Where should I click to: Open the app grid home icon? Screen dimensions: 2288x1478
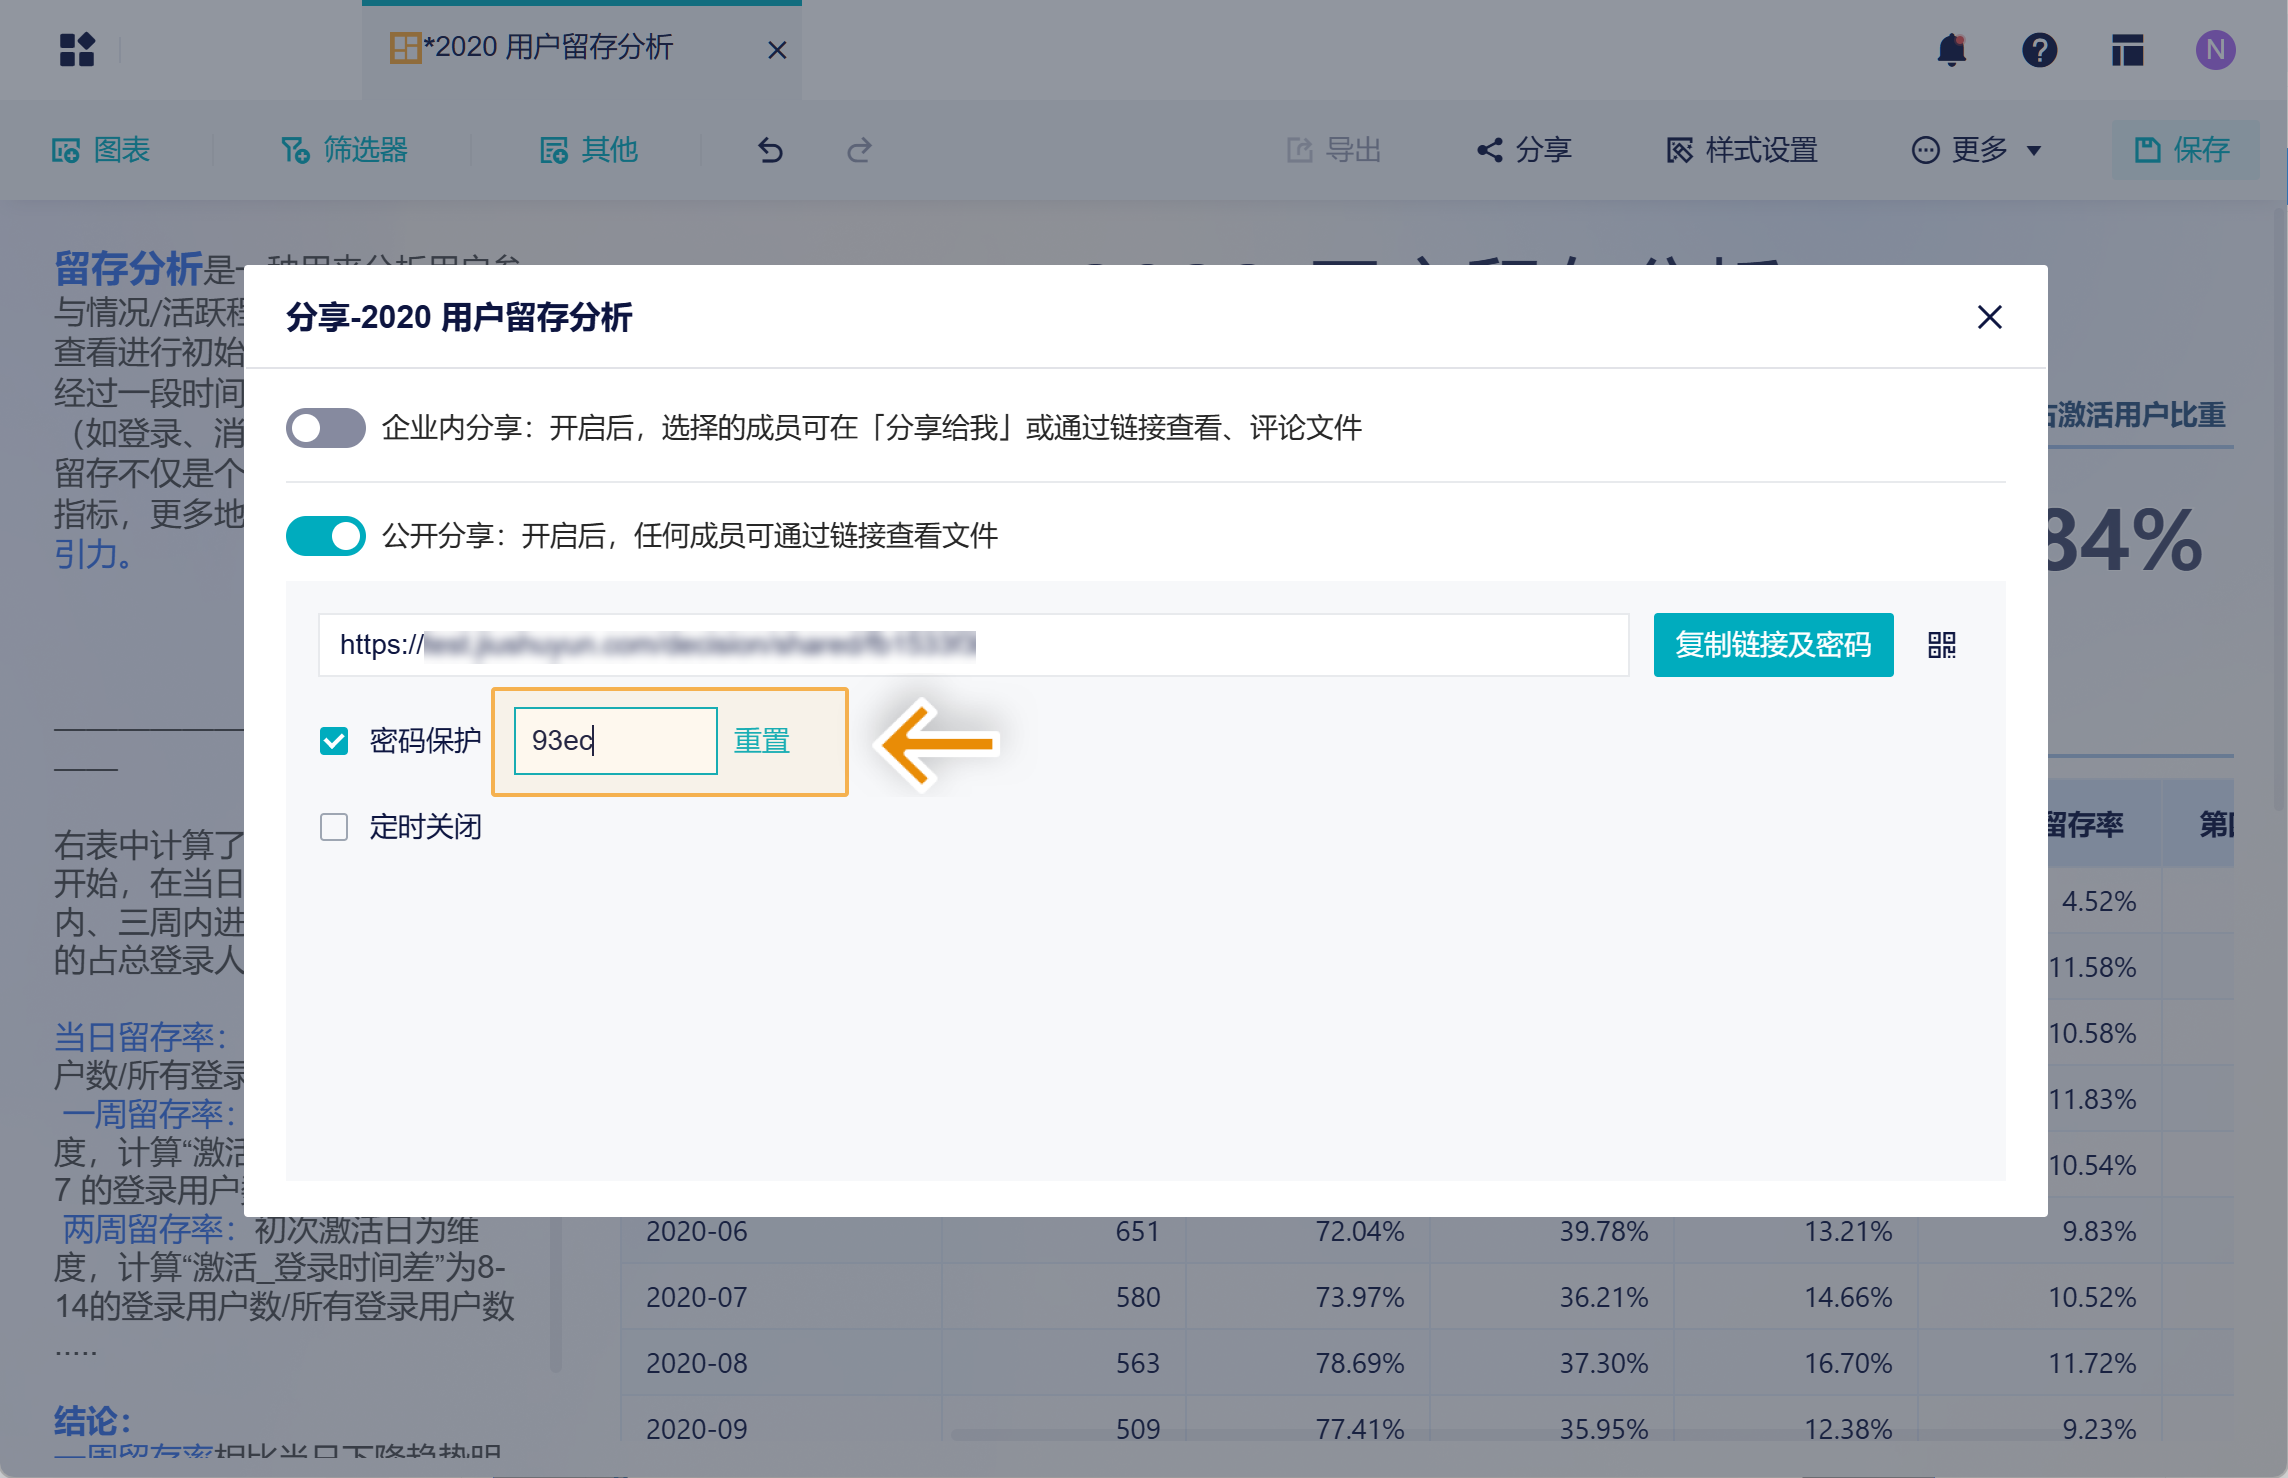[x=77, y=49]
